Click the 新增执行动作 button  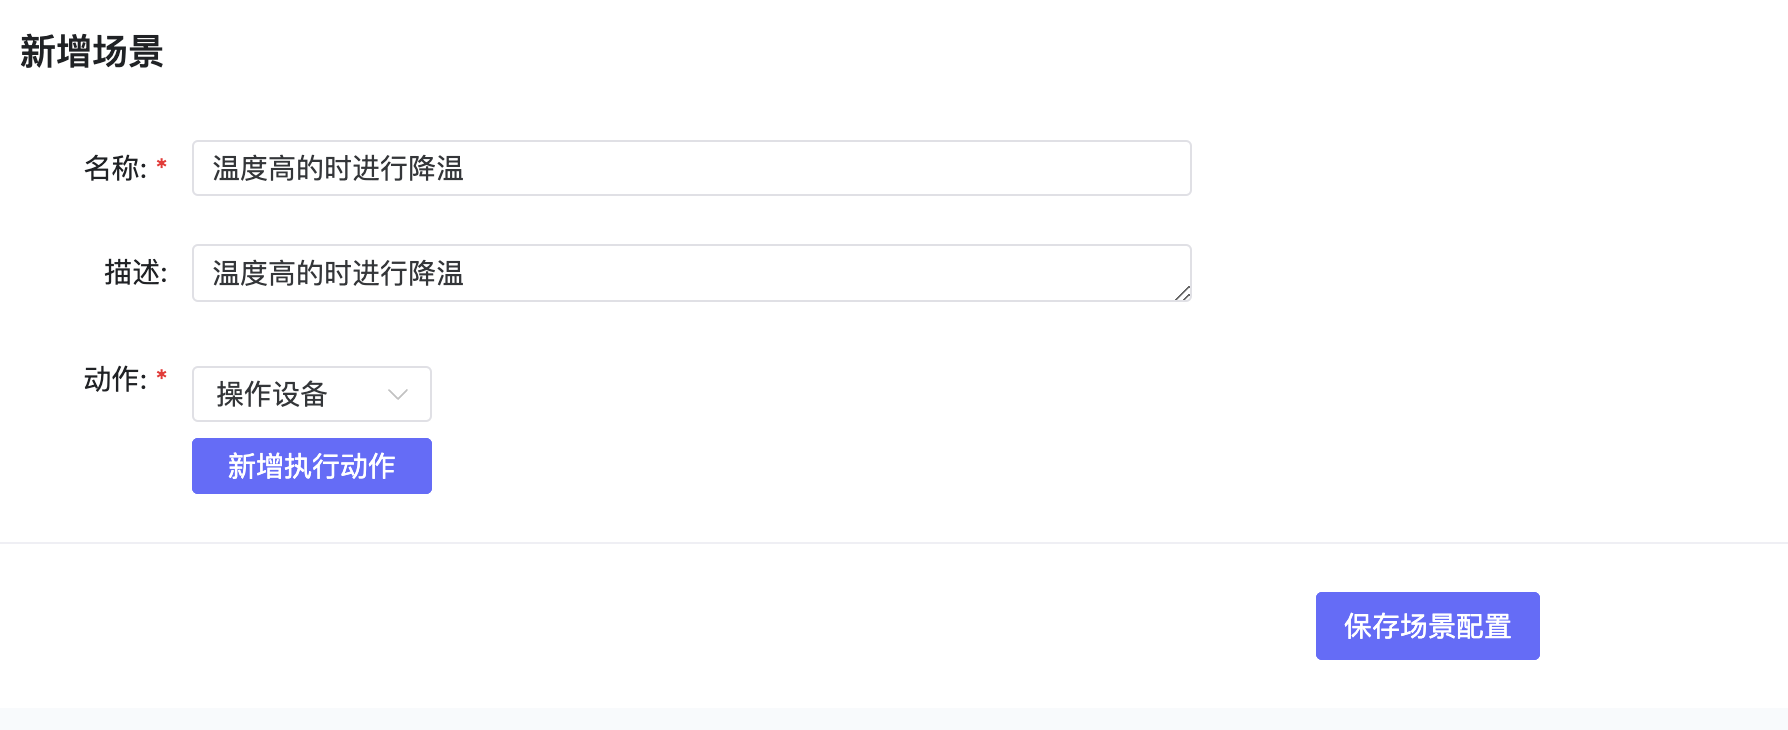[312, 466]
